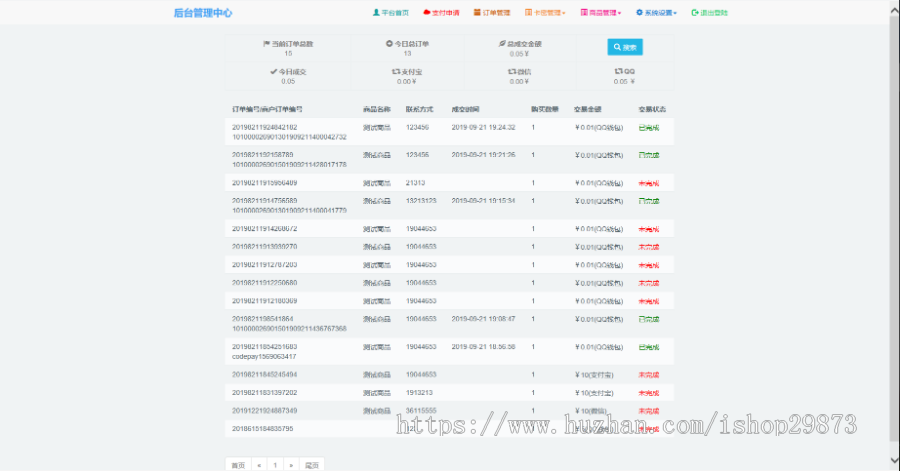Screen dimensions: 900x471
Task: Open the 支付申请 nav item
Action: (x=441, y=13)
